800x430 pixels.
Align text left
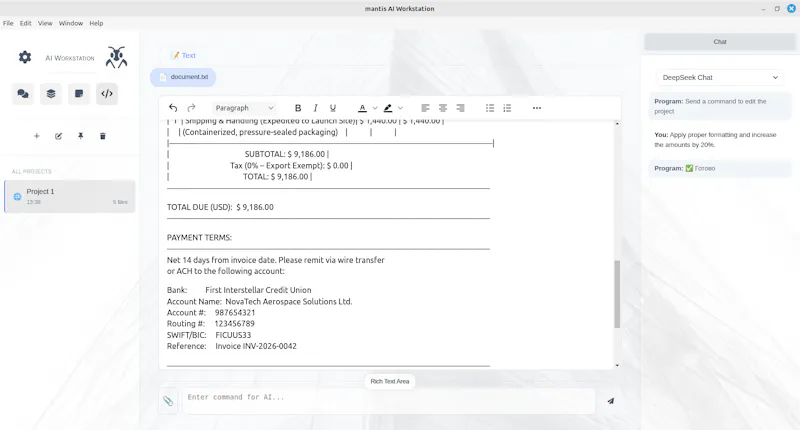[426, 108]
